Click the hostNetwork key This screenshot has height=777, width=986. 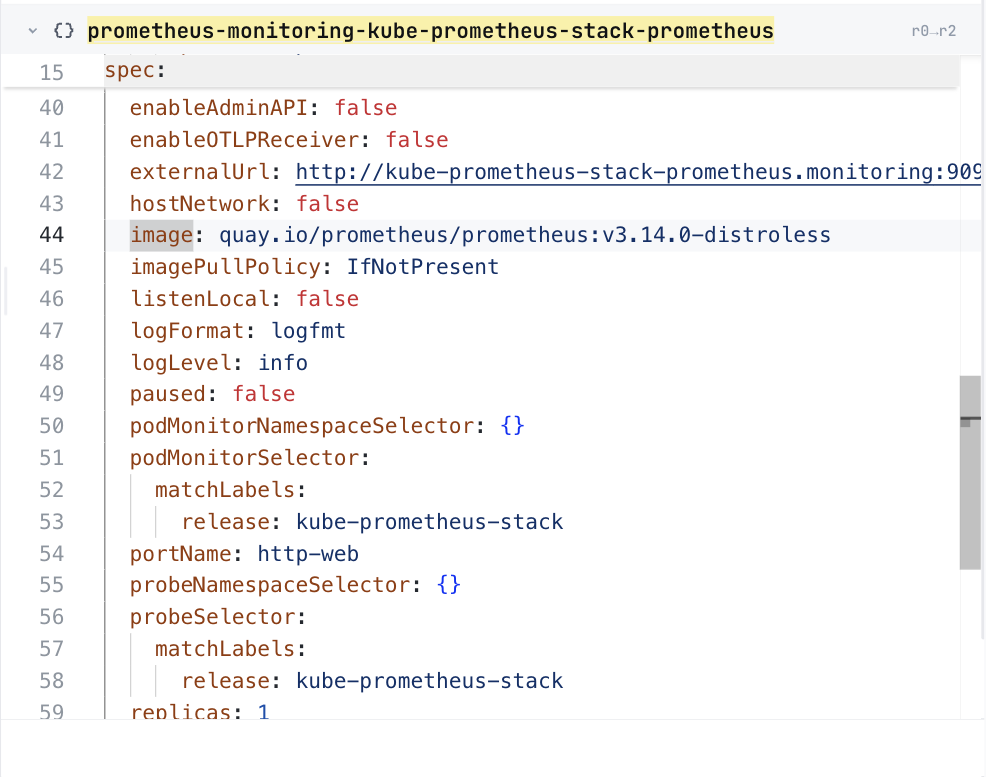(x=199, y=204)
